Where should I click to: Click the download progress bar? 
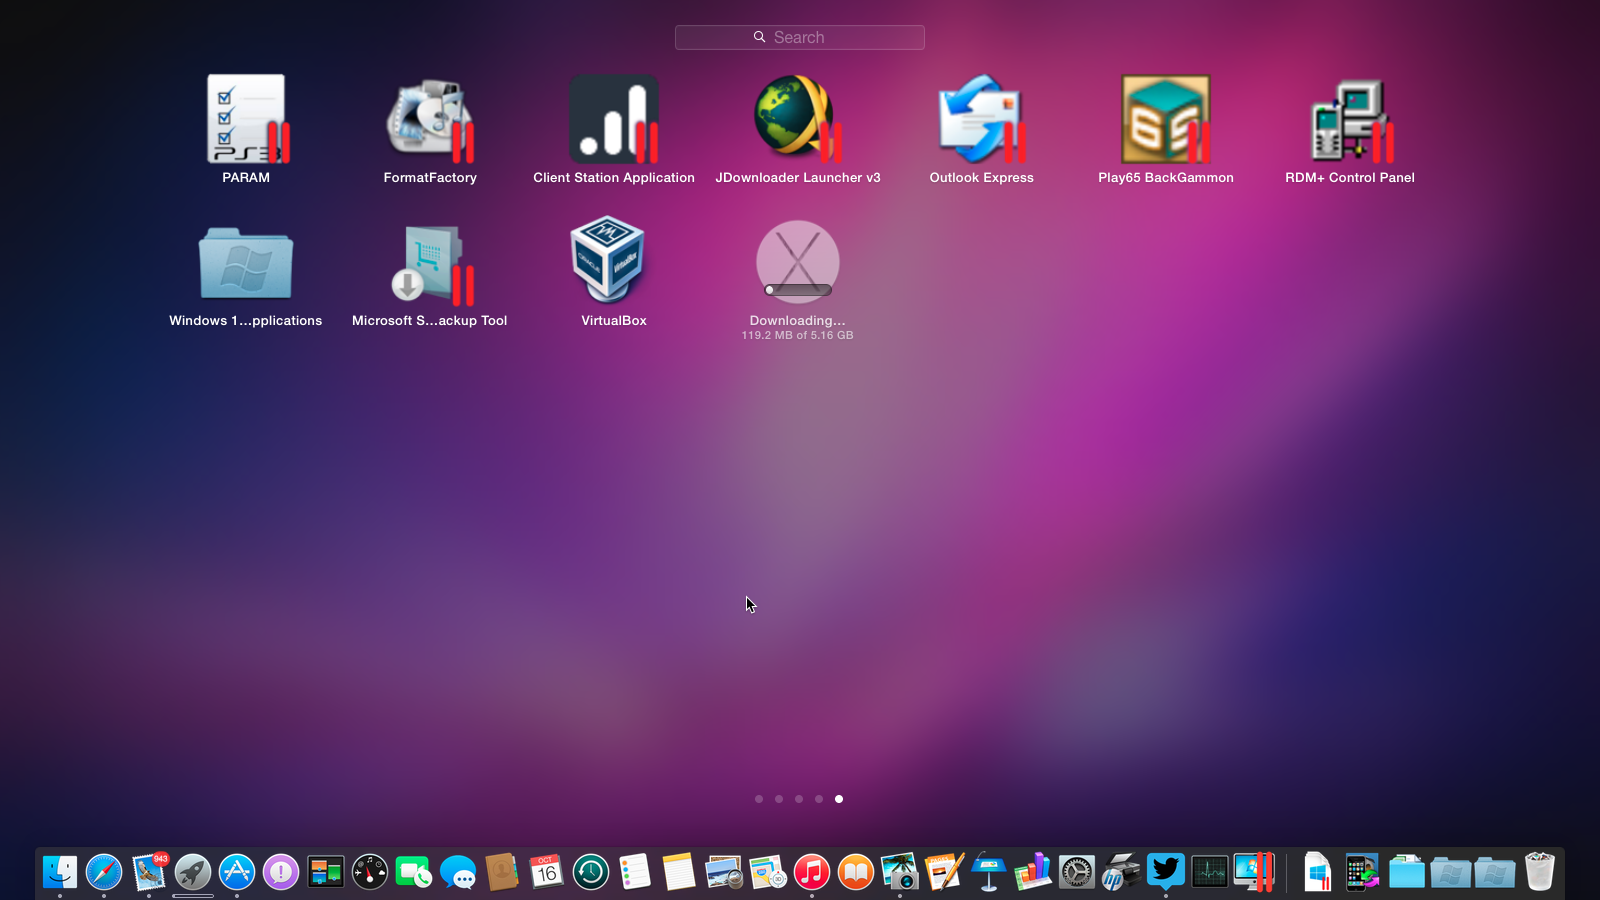click(x=798, y=290)
